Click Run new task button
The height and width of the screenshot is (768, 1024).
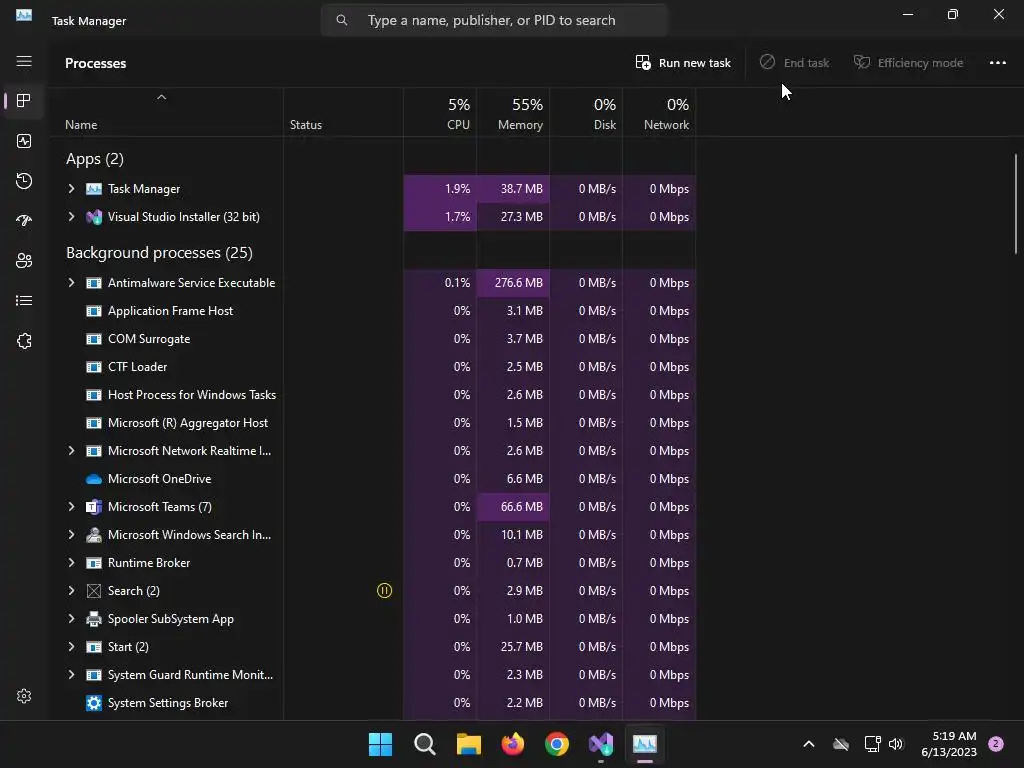click(x=683, y=63)
